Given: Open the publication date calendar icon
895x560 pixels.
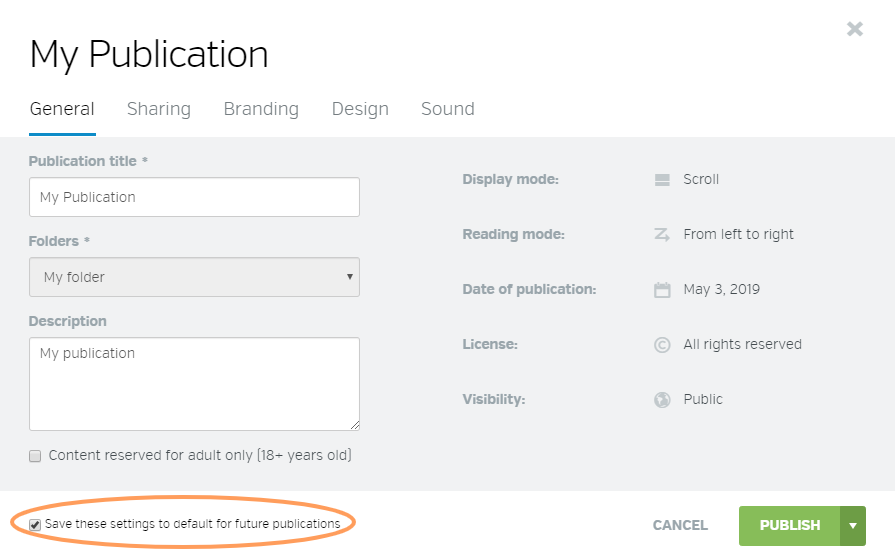Looking at the screenshot, I should 661,290.
